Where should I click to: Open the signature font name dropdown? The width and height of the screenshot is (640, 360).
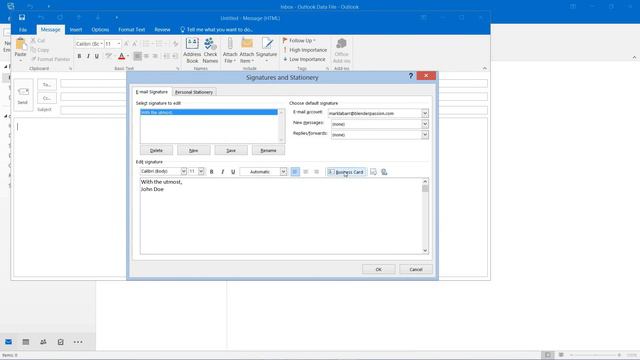point(184,171)
